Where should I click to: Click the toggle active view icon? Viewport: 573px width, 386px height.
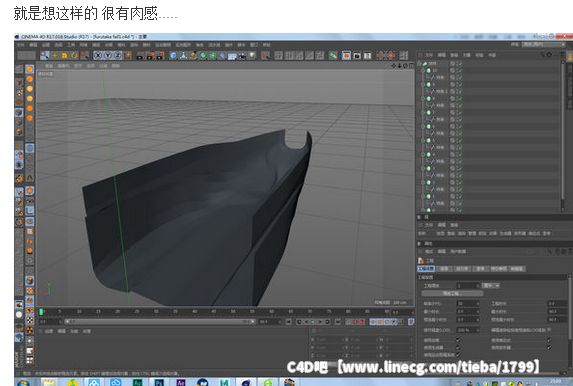click(411, 66)
